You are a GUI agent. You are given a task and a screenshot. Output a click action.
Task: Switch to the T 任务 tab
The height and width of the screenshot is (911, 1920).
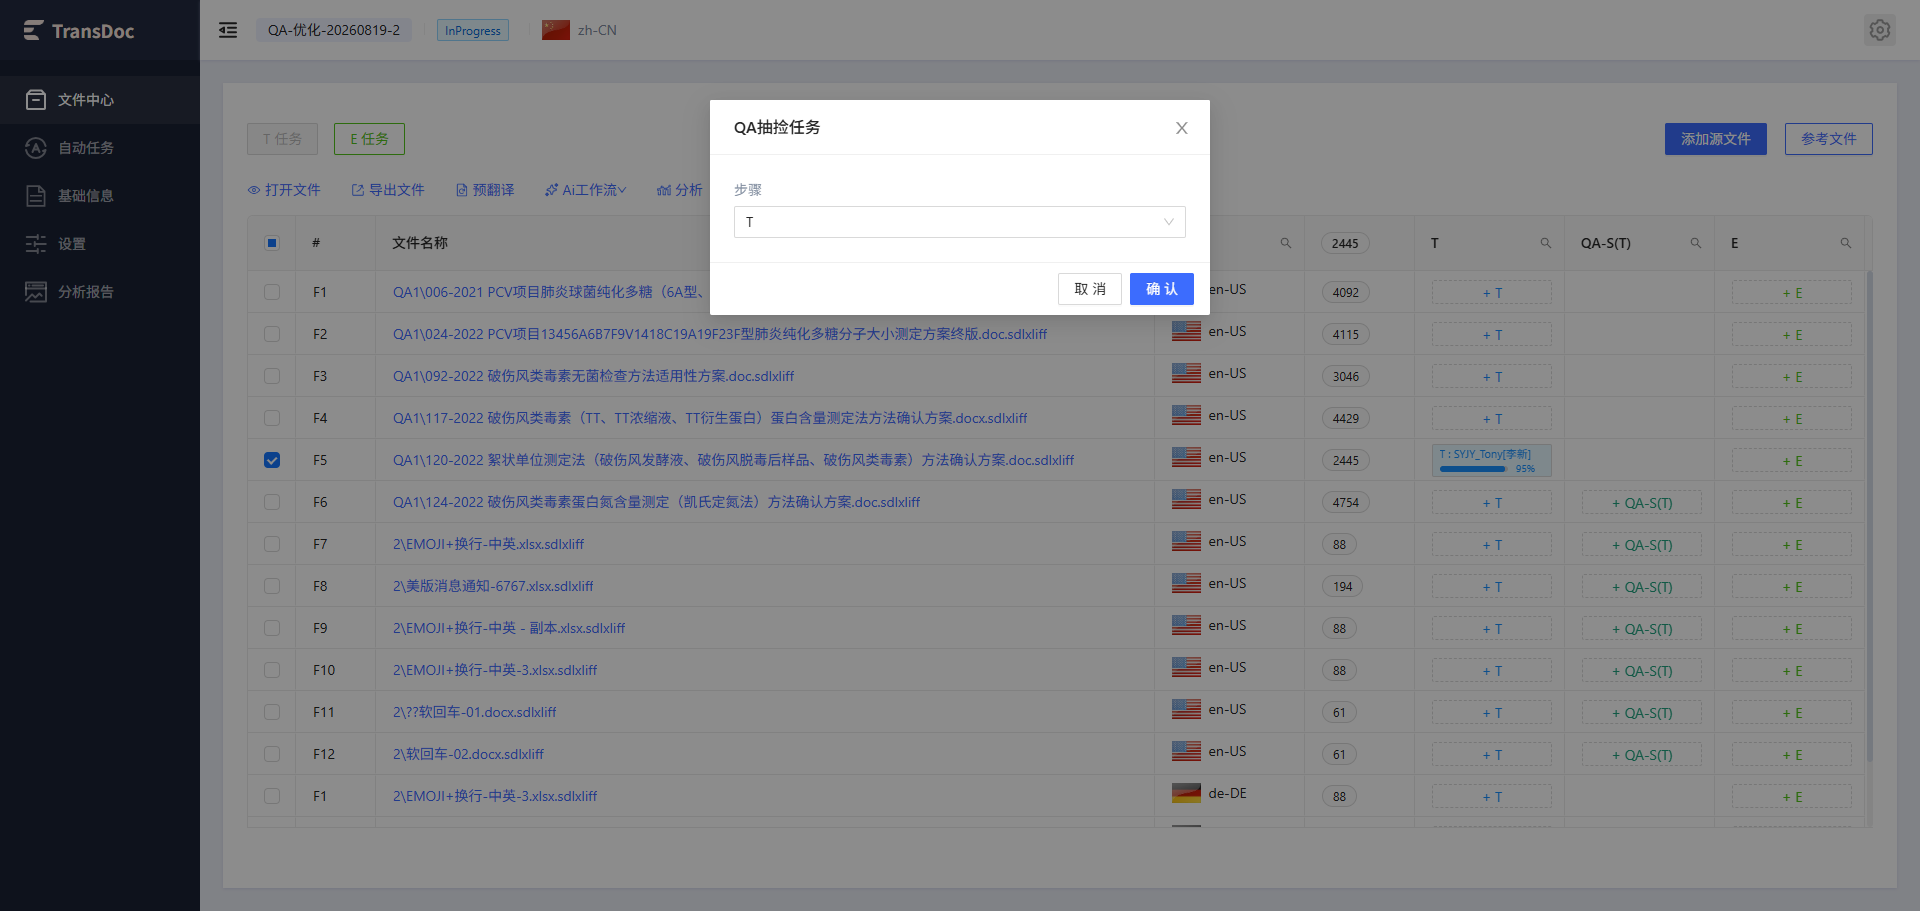click(282, 139)
